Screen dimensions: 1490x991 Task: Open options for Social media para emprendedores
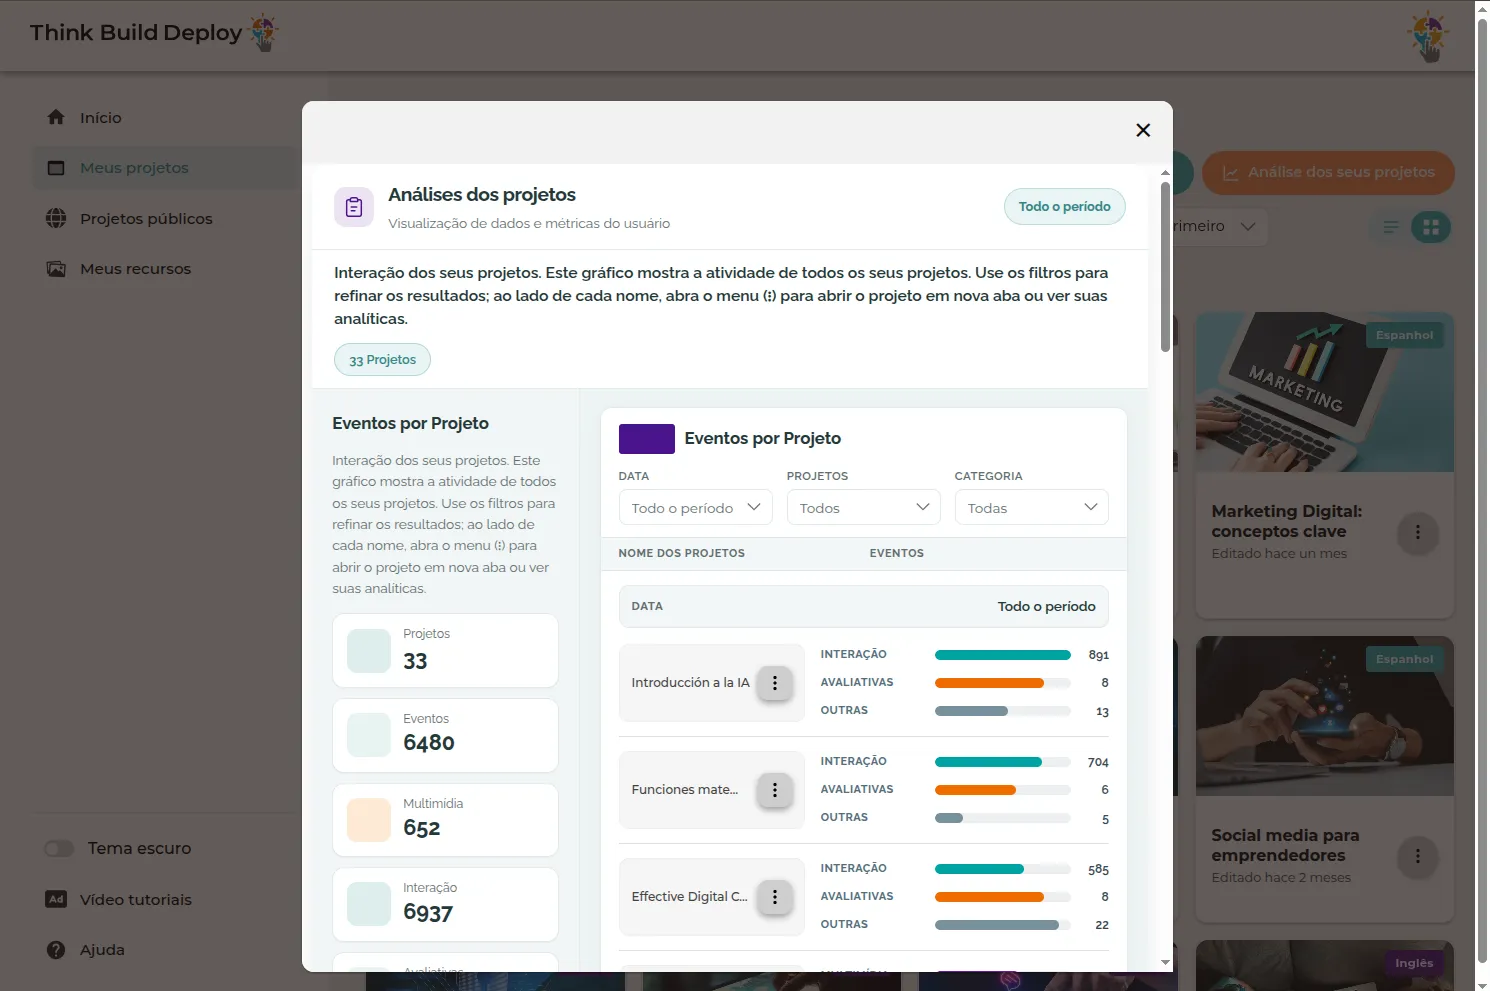(1417, 856)
